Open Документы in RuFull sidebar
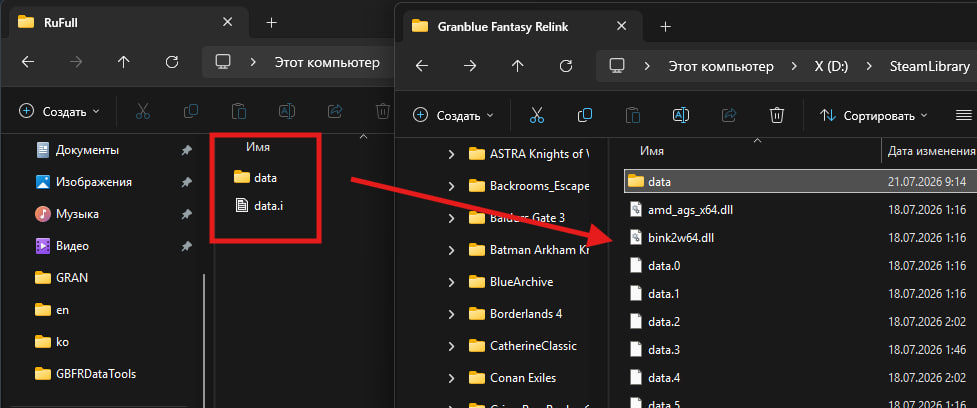This screenshot has height=408, width=977. 87,150
